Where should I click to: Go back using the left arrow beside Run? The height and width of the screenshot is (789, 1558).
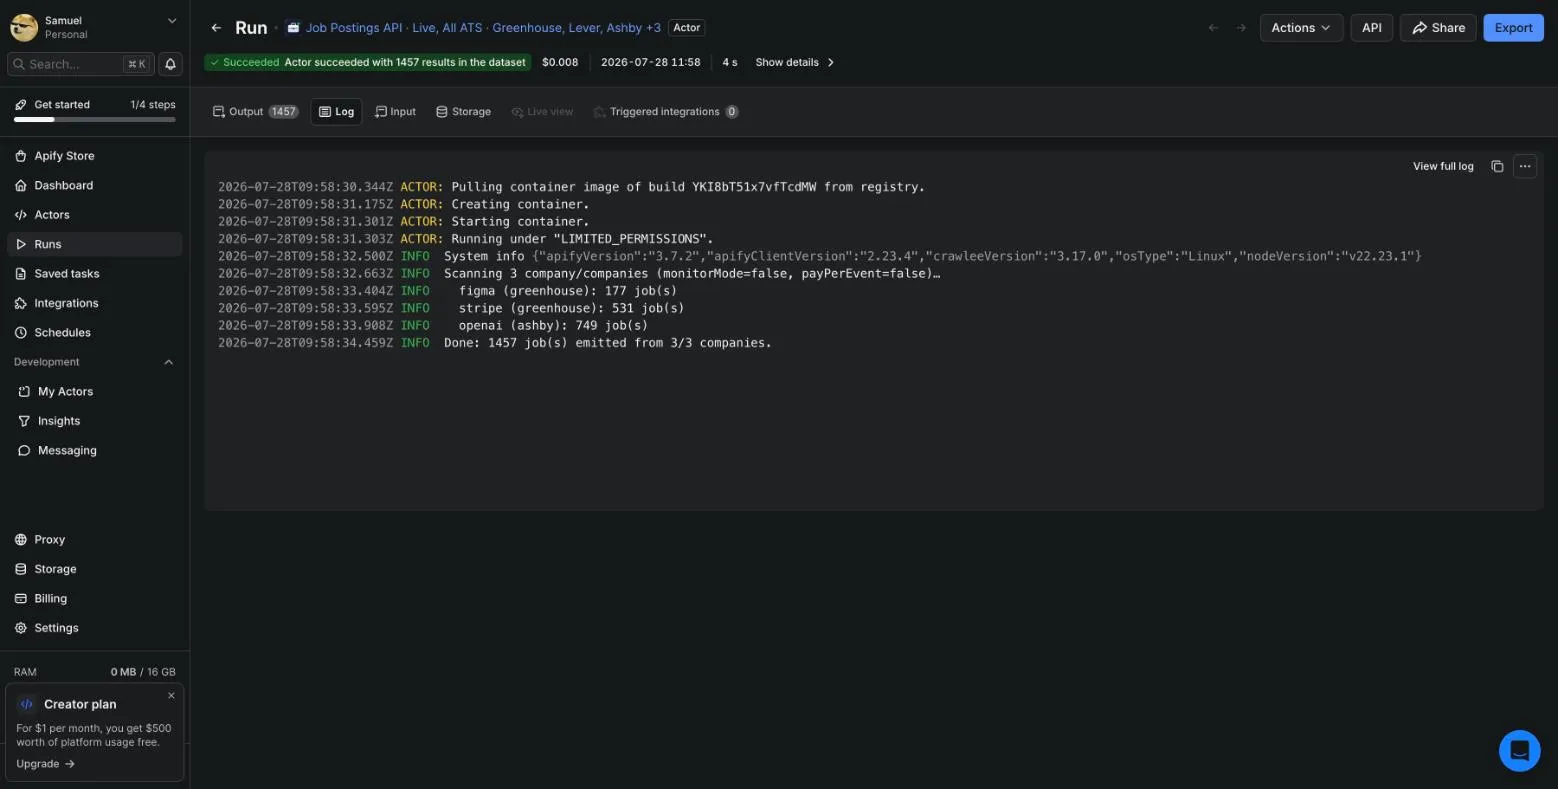pyautogui.click(x=216, y=28)
